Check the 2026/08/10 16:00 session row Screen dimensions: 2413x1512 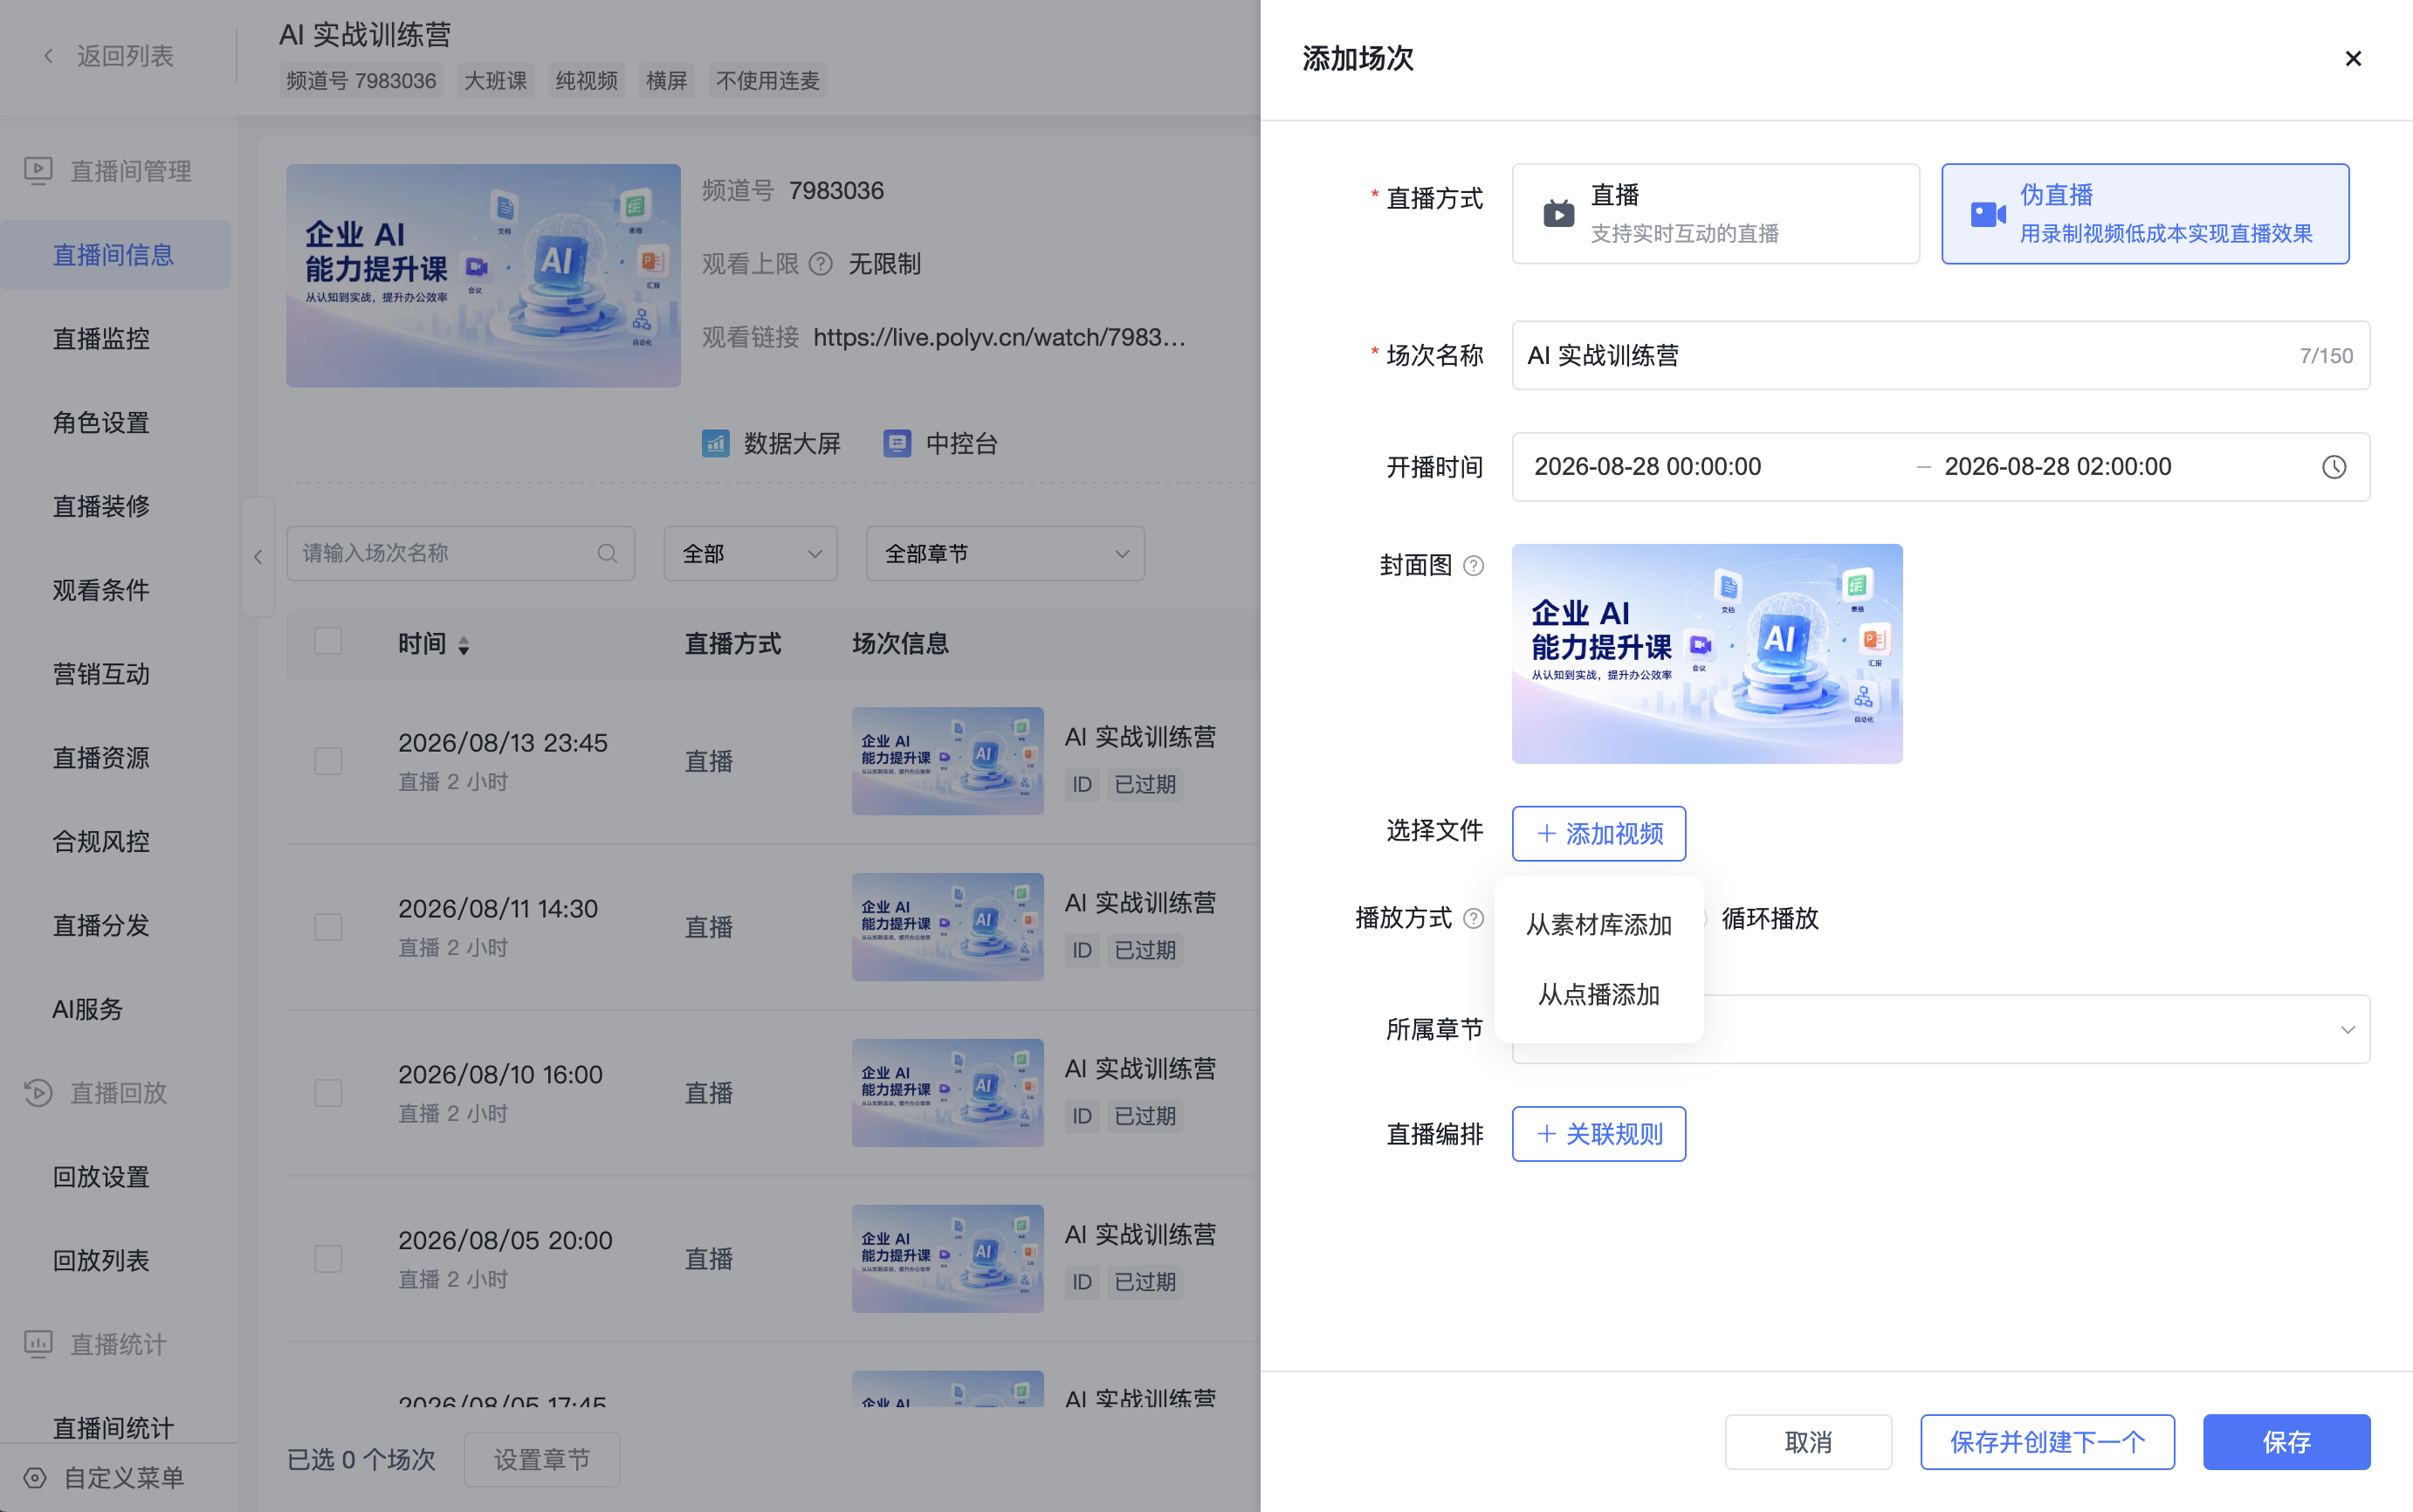click(328, 1093)
